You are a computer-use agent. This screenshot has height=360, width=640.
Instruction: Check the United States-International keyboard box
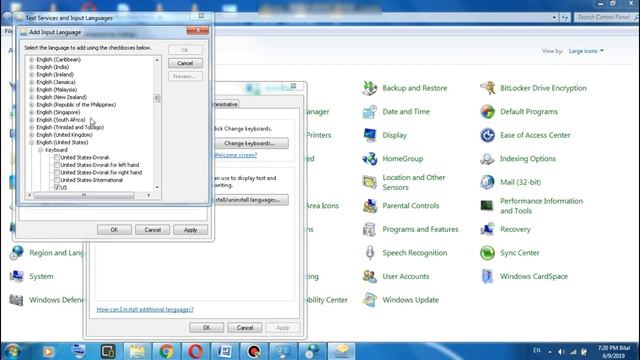tap(57, 180)
